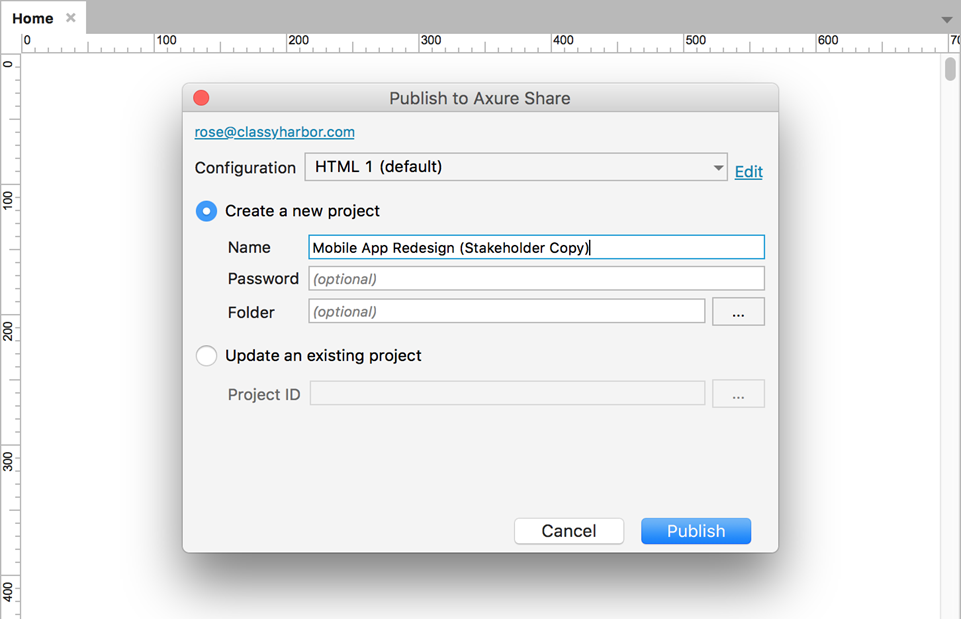961x619 pixels.
Task: Focus the project Name text field
Action: pyautogui.click(x=536, y=247)
